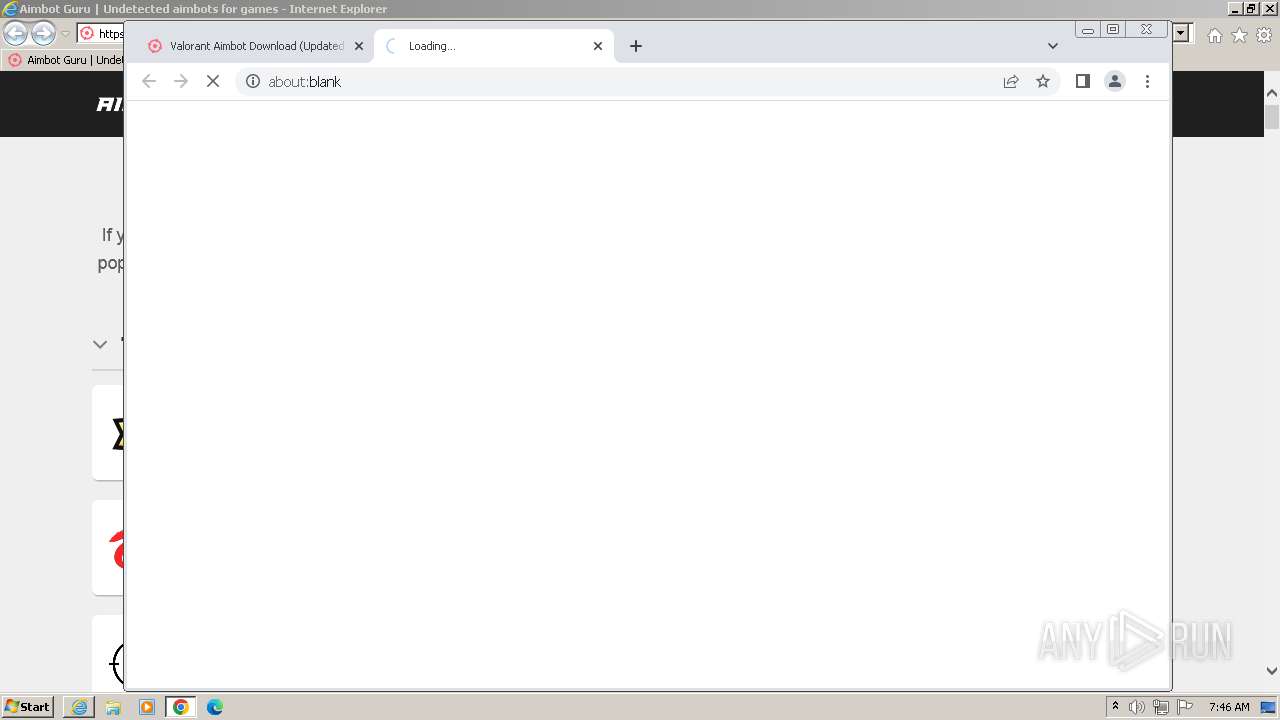Toggle Chrome side panel
The height and width of the screenshot is (720, 1280).
1082,81
